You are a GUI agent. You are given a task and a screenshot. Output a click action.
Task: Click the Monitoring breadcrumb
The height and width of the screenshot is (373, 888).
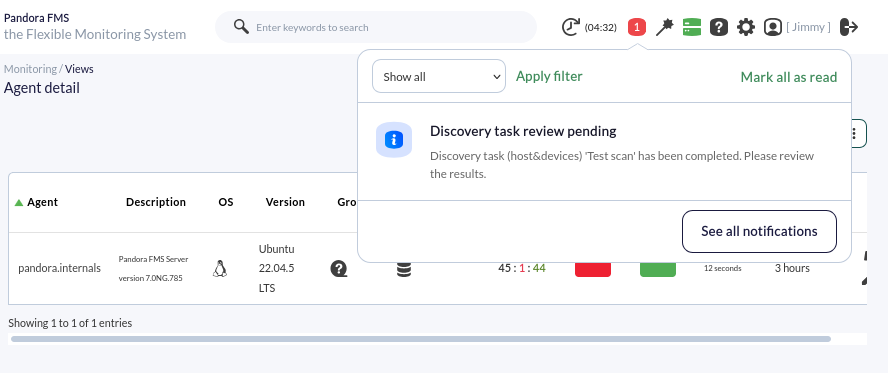[30, 69]
